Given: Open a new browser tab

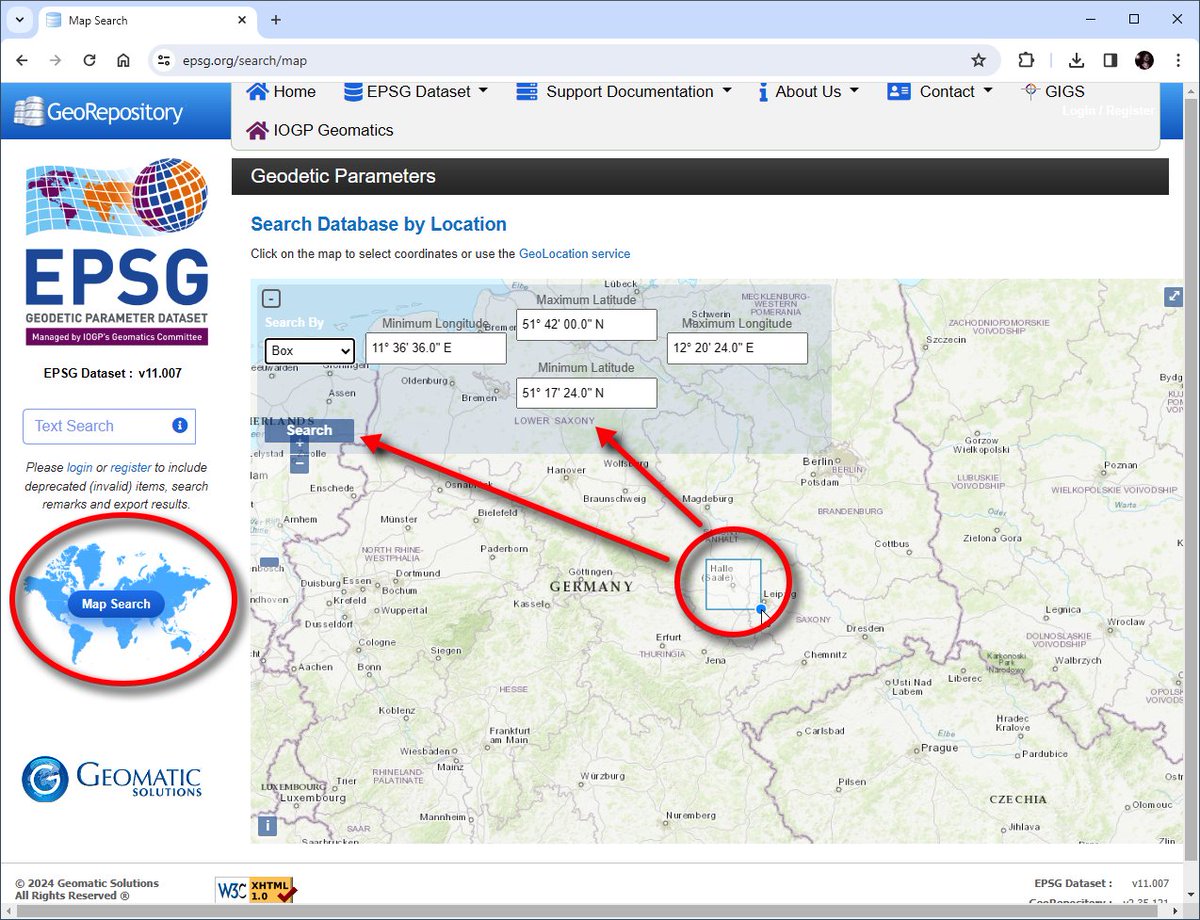Looking at the screenshot, I should coord(276,19).
